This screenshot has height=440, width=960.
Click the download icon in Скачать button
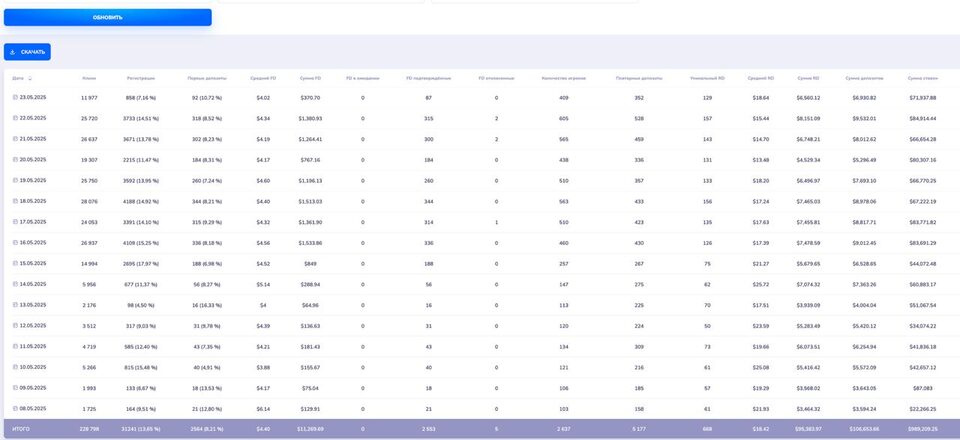(12, 52)
